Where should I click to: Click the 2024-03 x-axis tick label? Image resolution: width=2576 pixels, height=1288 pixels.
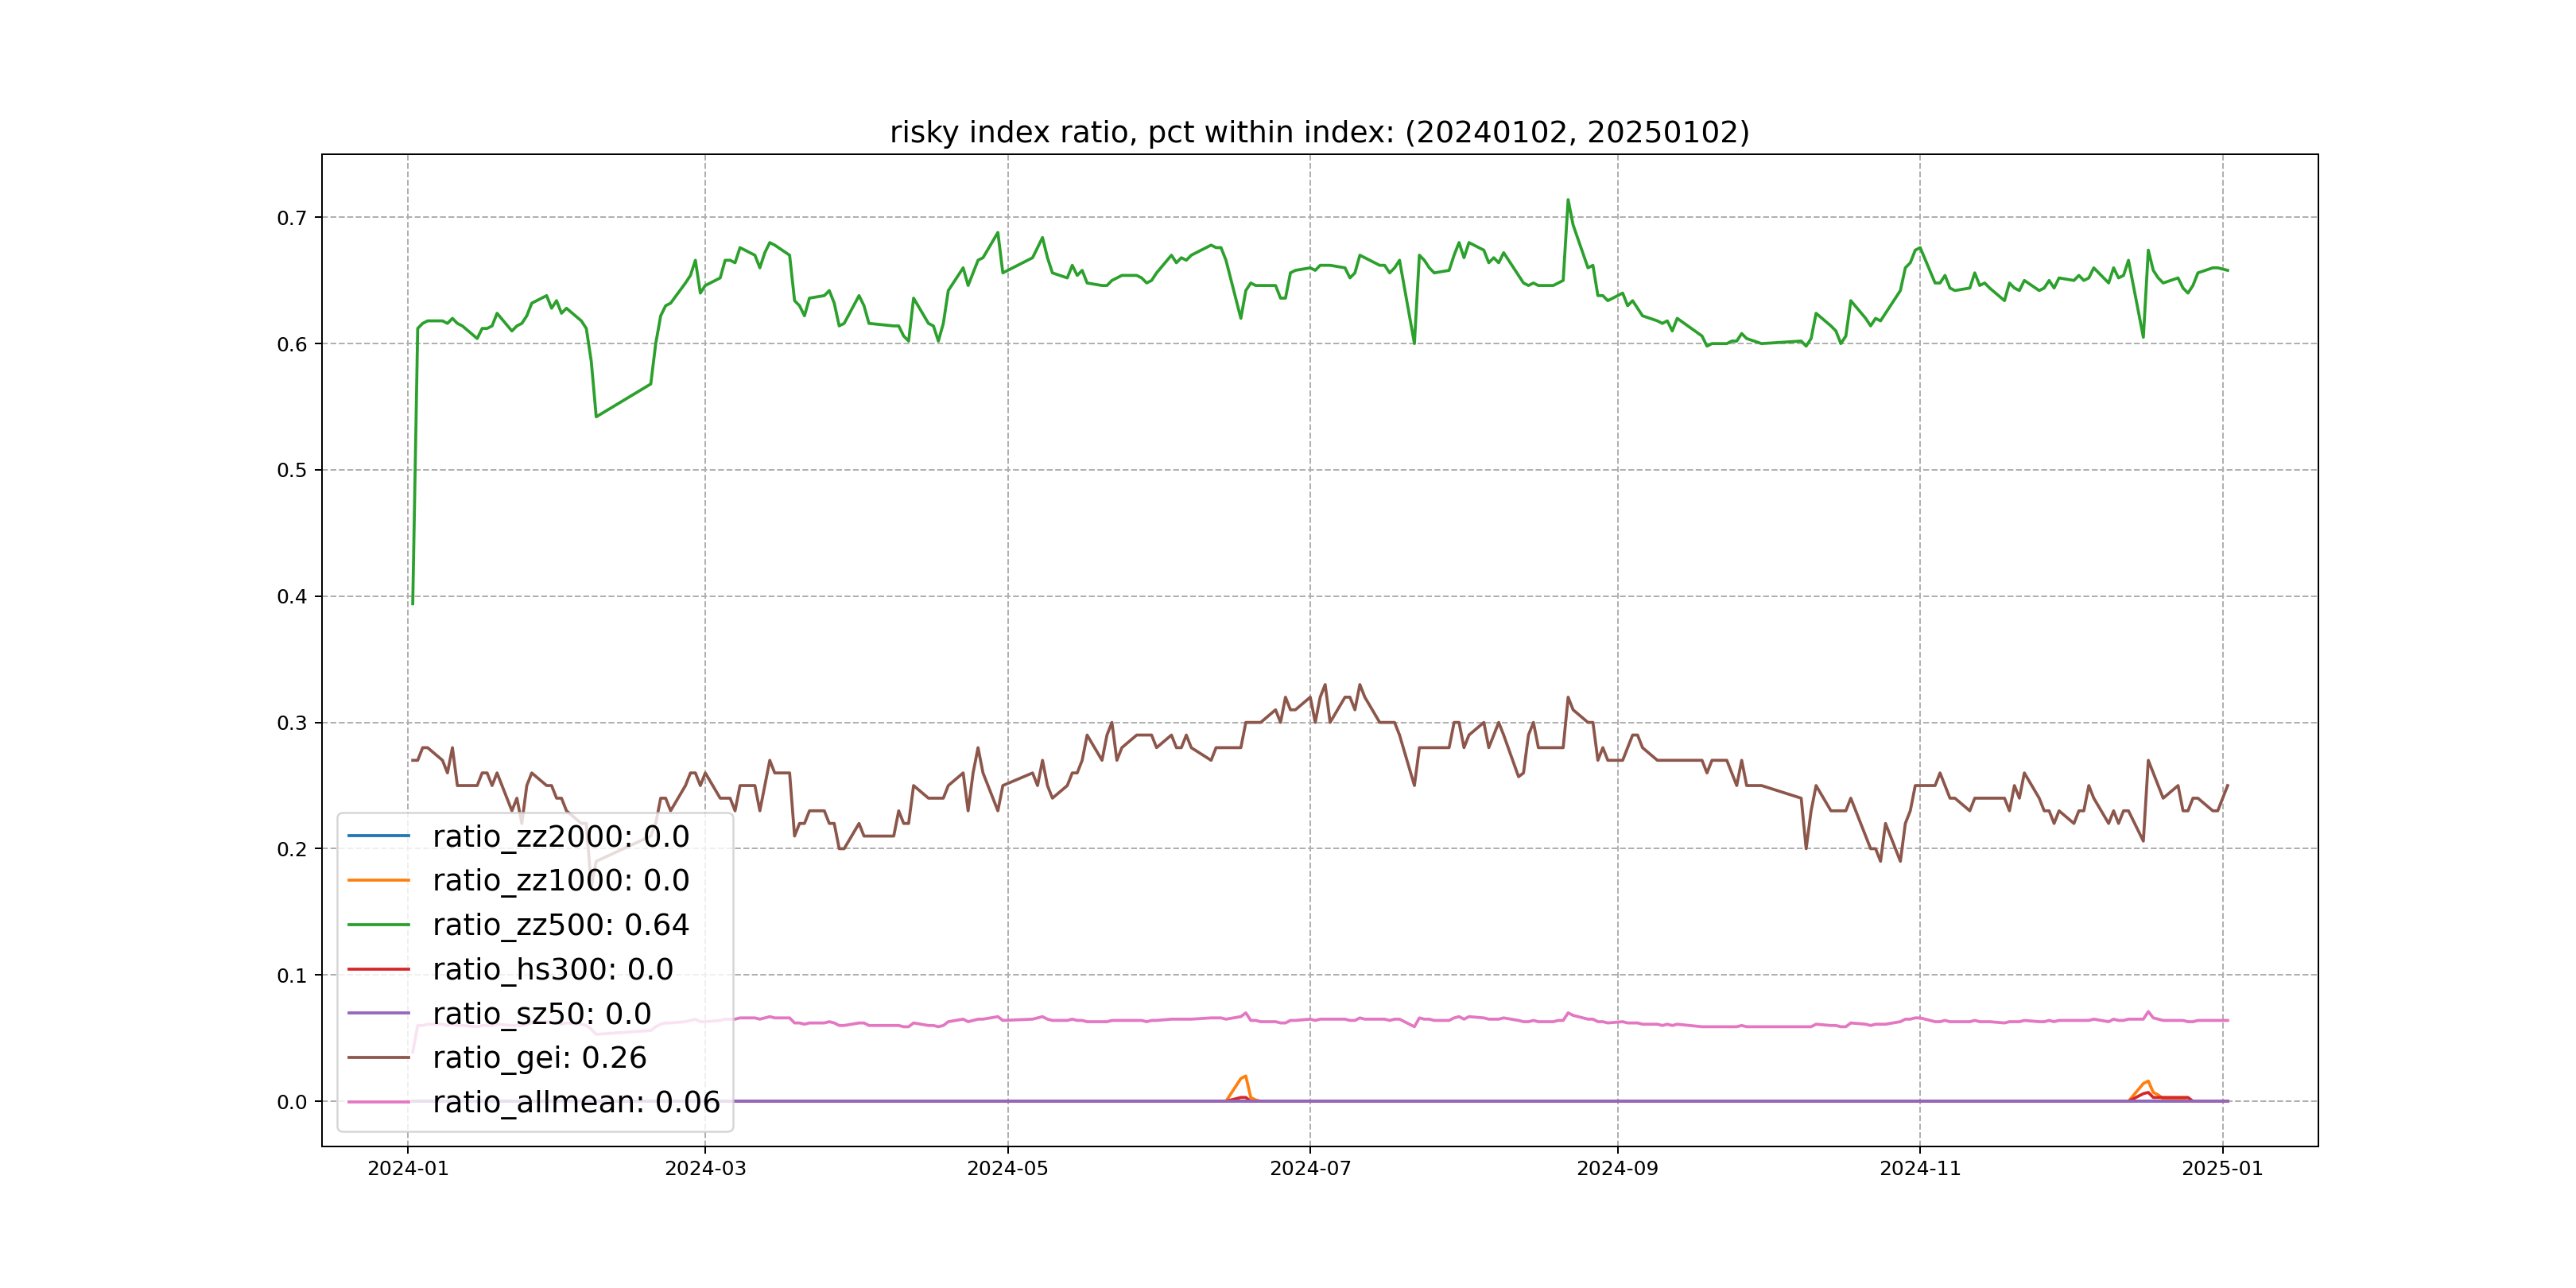point(705,1168)
